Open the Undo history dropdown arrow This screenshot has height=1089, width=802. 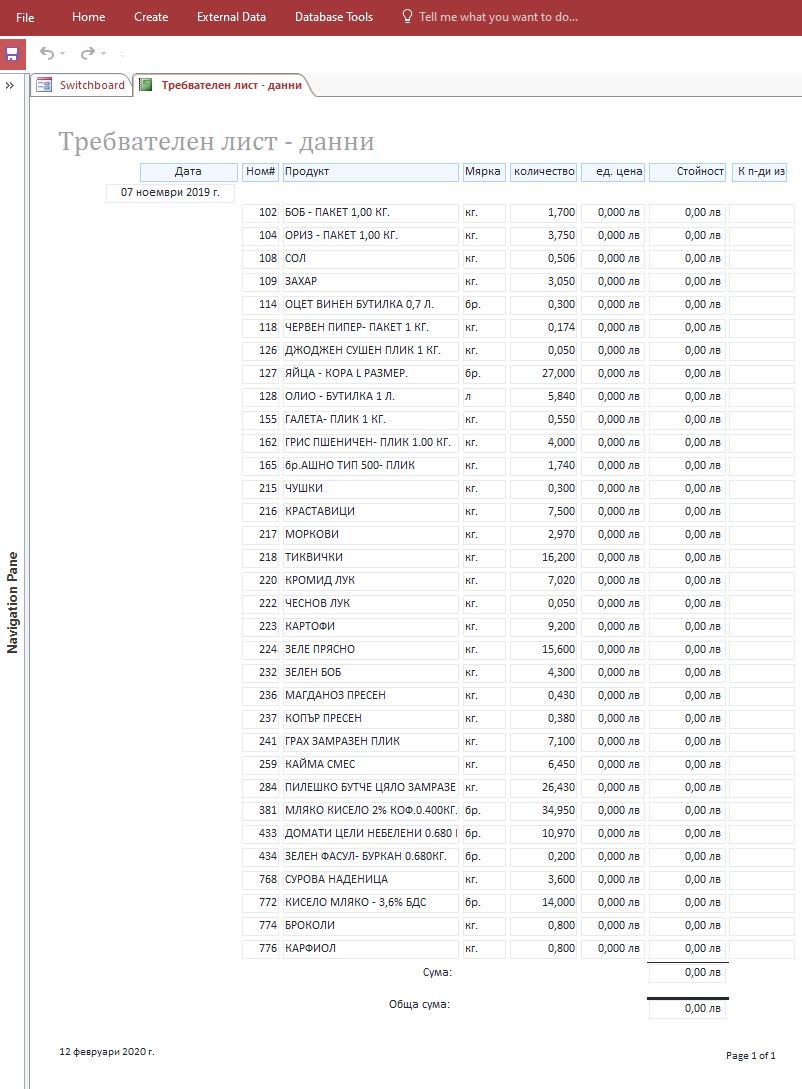[x=62, y=53]
